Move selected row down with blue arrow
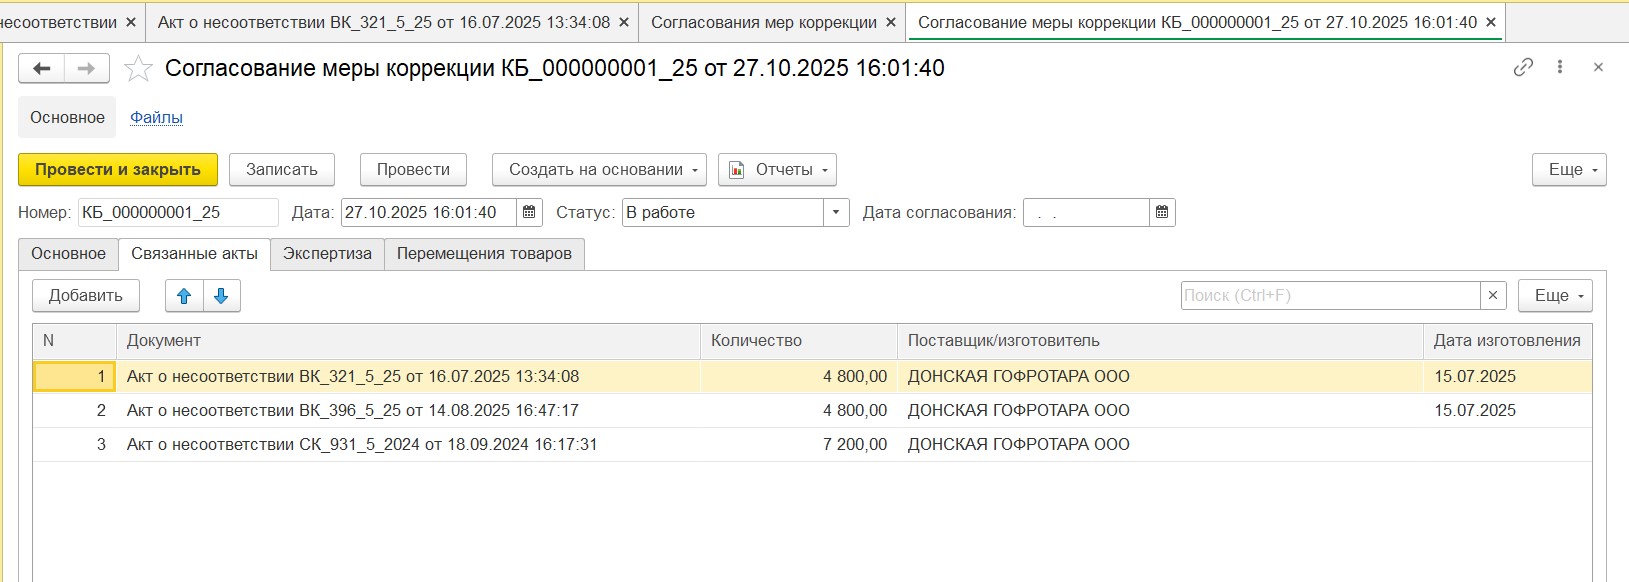The width and height of the screenshot is (1629, 582). 221,296
